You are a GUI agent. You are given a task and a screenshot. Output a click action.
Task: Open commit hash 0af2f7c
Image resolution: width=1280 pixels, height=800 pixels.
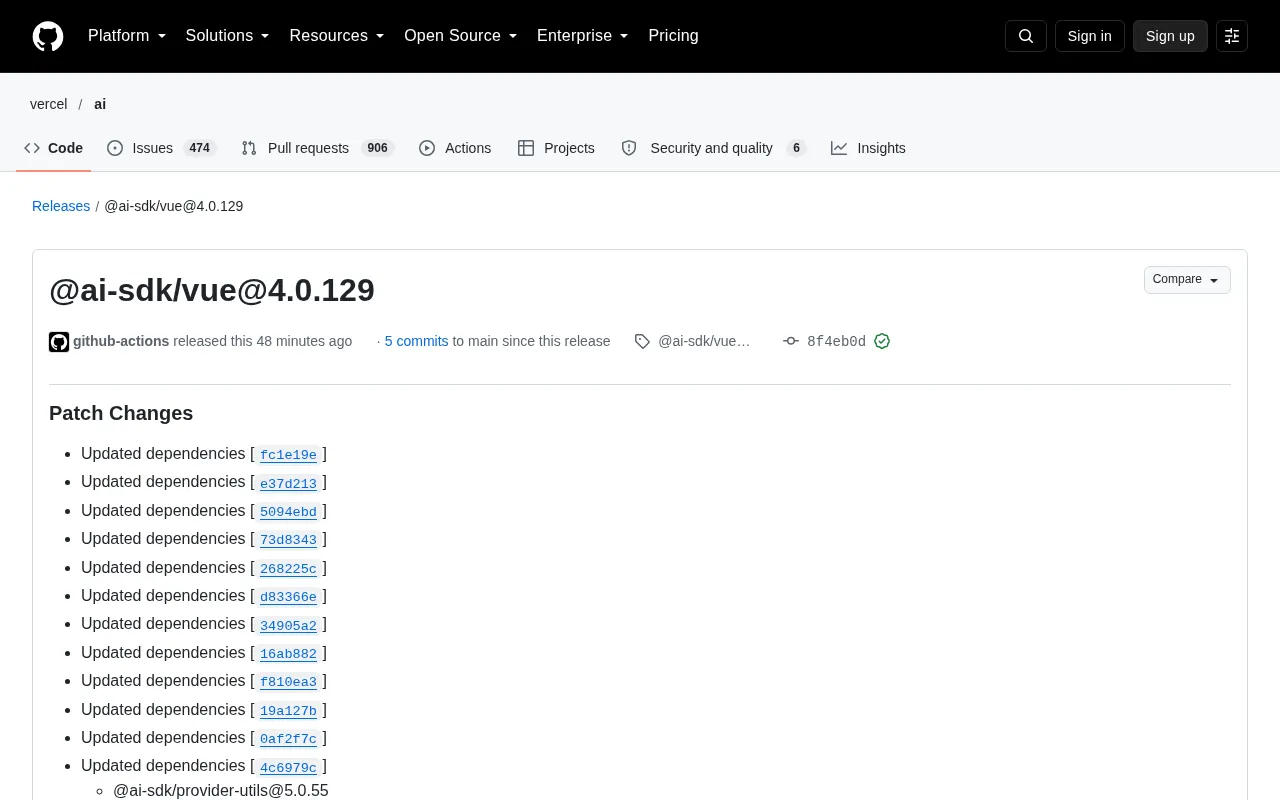pyautogui.click(x=288, y=739)
